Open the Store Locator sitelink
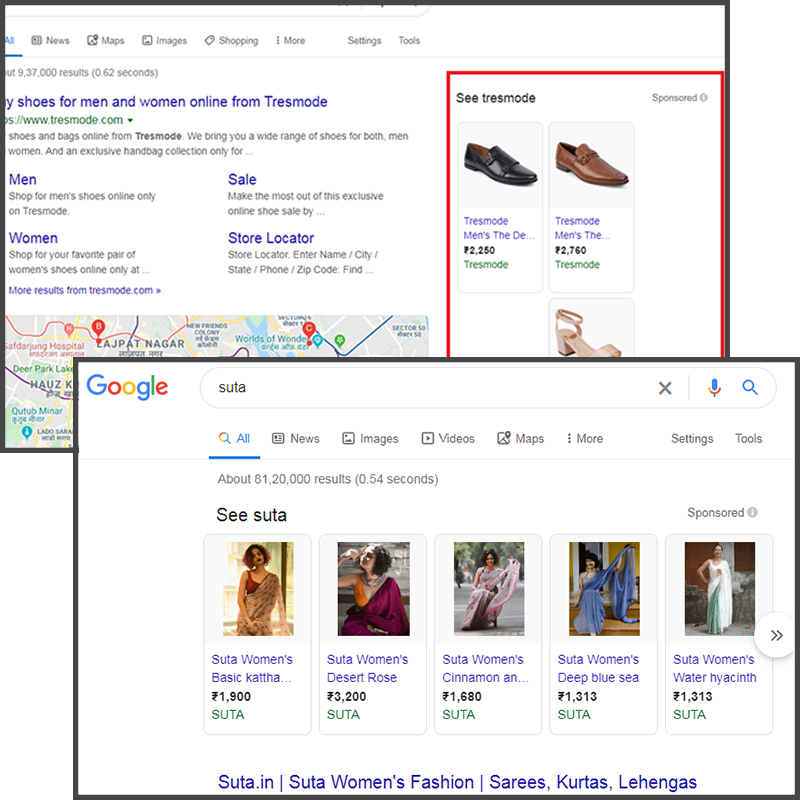Screen dimensions: 800x800 point(270,238)
